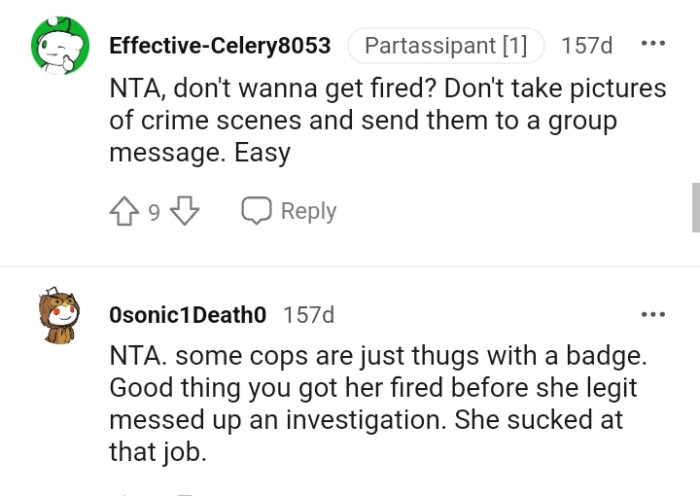Open more options for Effective-Celery8053's comment
700x496 pixels.
653,45
